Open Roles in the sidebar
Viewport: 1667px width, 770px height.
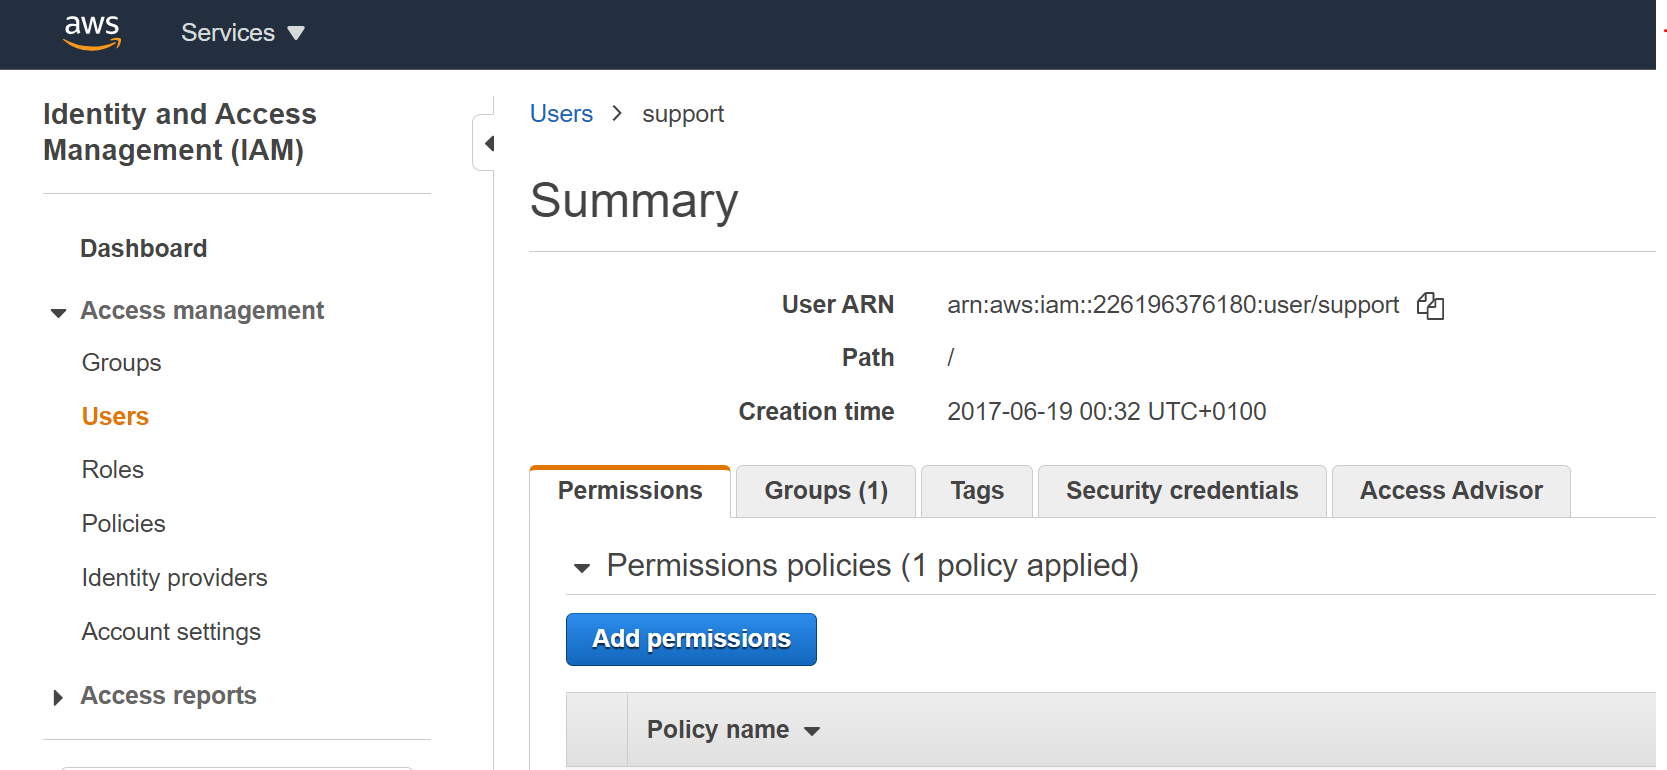tap(113, 470)
